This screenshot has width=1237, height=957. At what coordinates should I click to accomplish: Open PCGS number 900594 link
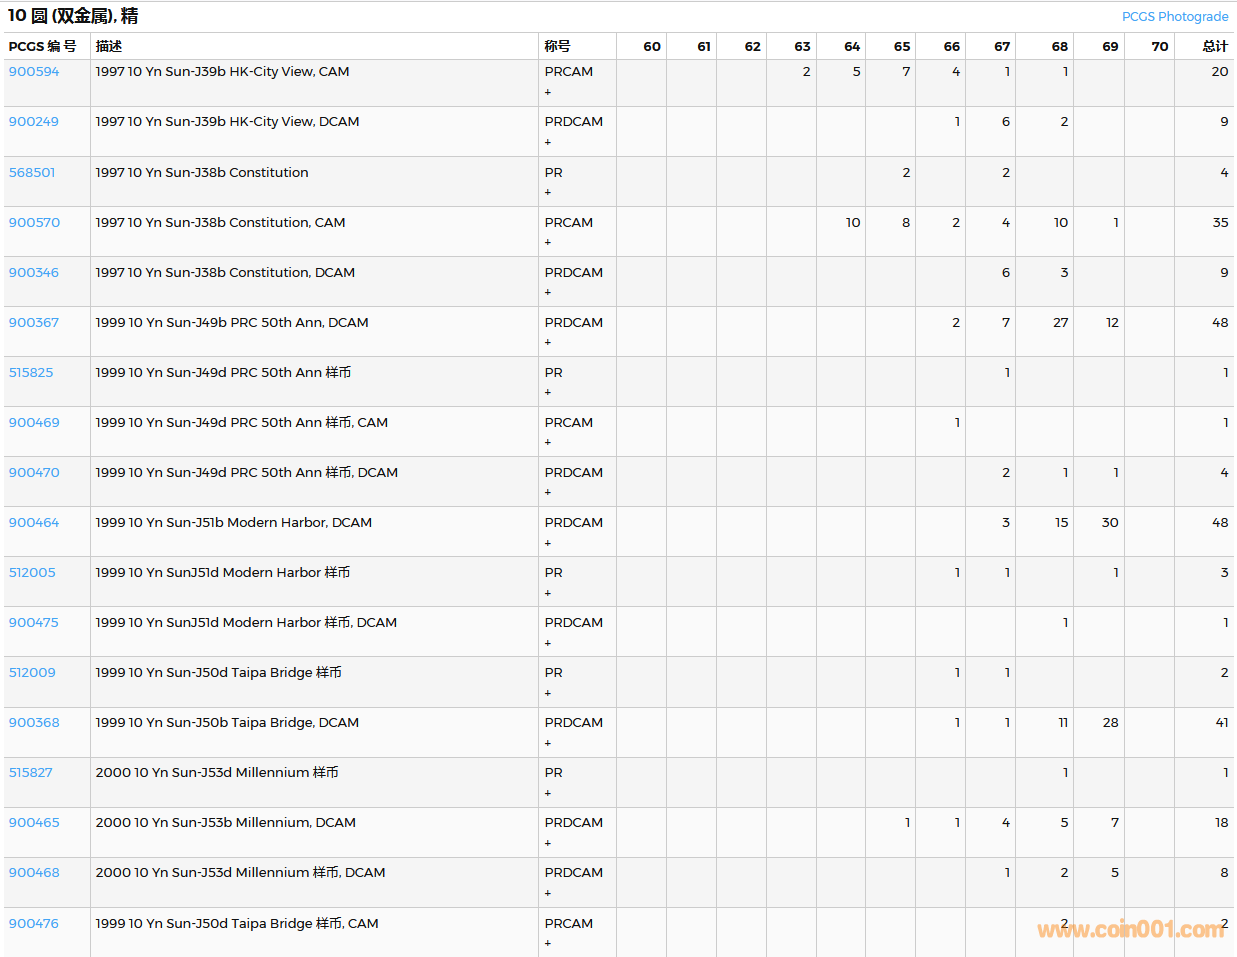click(34, 72)
